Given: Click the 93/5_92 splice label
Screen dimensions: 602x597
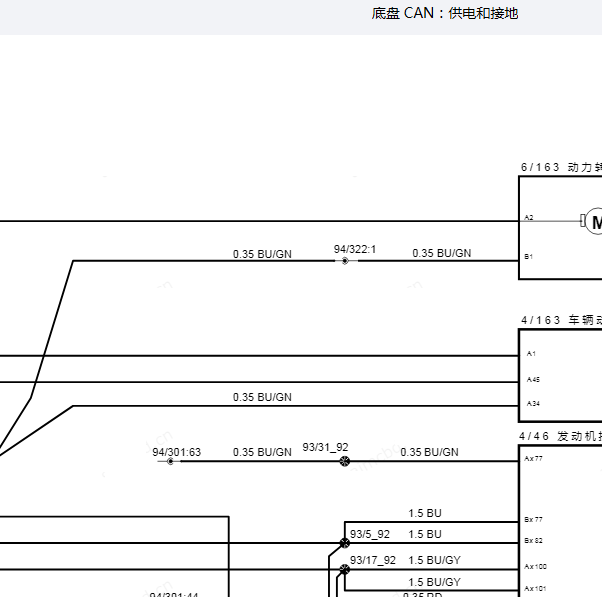Looking at the screenshot, I should tap(370, 534).
